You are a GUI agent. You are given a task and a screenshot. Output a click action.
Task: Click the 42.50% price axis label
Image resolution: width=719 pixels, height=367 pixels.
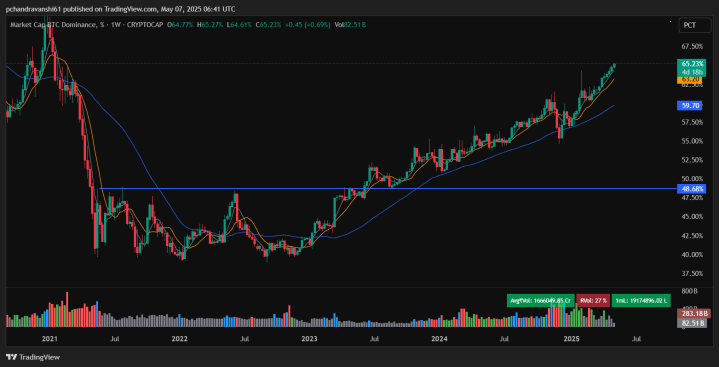pos(692,235)
